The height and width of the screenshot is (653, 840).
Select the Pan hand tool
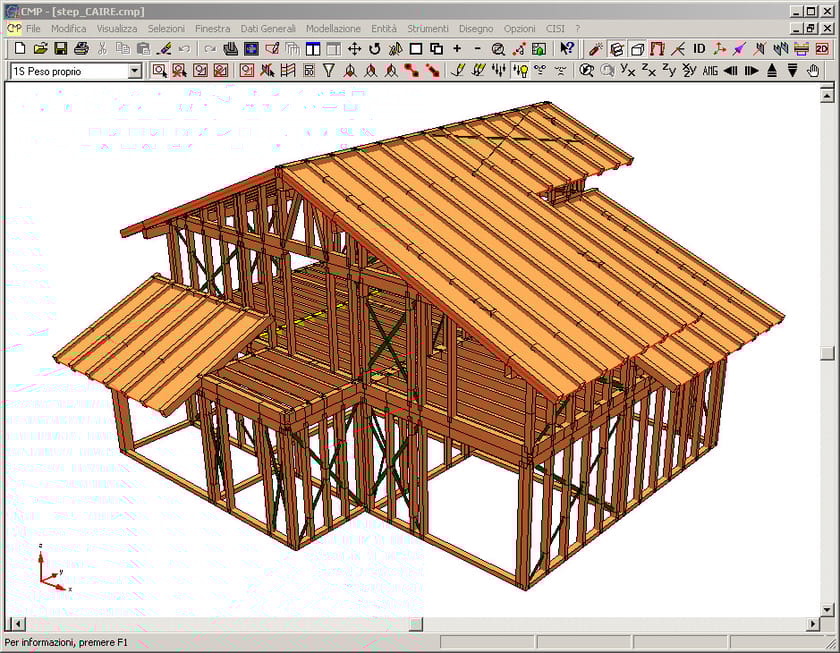(812, 70)
